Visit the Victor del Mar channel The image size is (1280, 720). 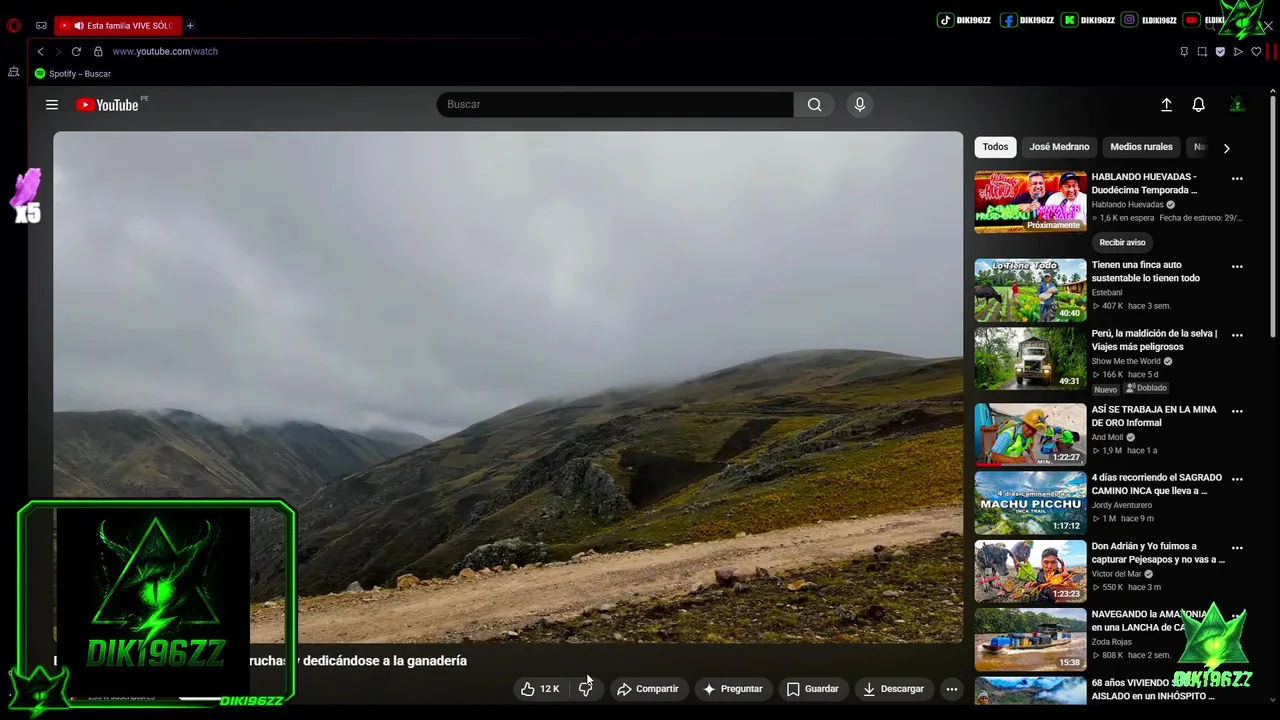1116,574
